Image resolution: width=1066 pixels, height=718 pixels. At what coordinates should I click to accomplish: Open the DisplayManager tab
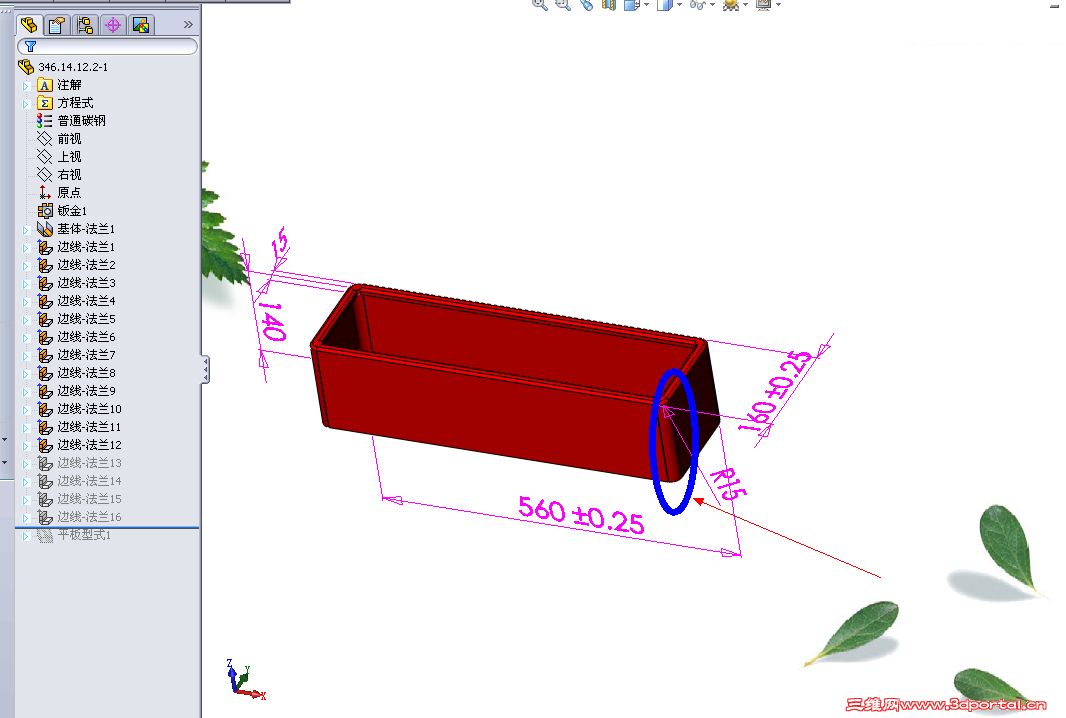[x=141, y=25]
